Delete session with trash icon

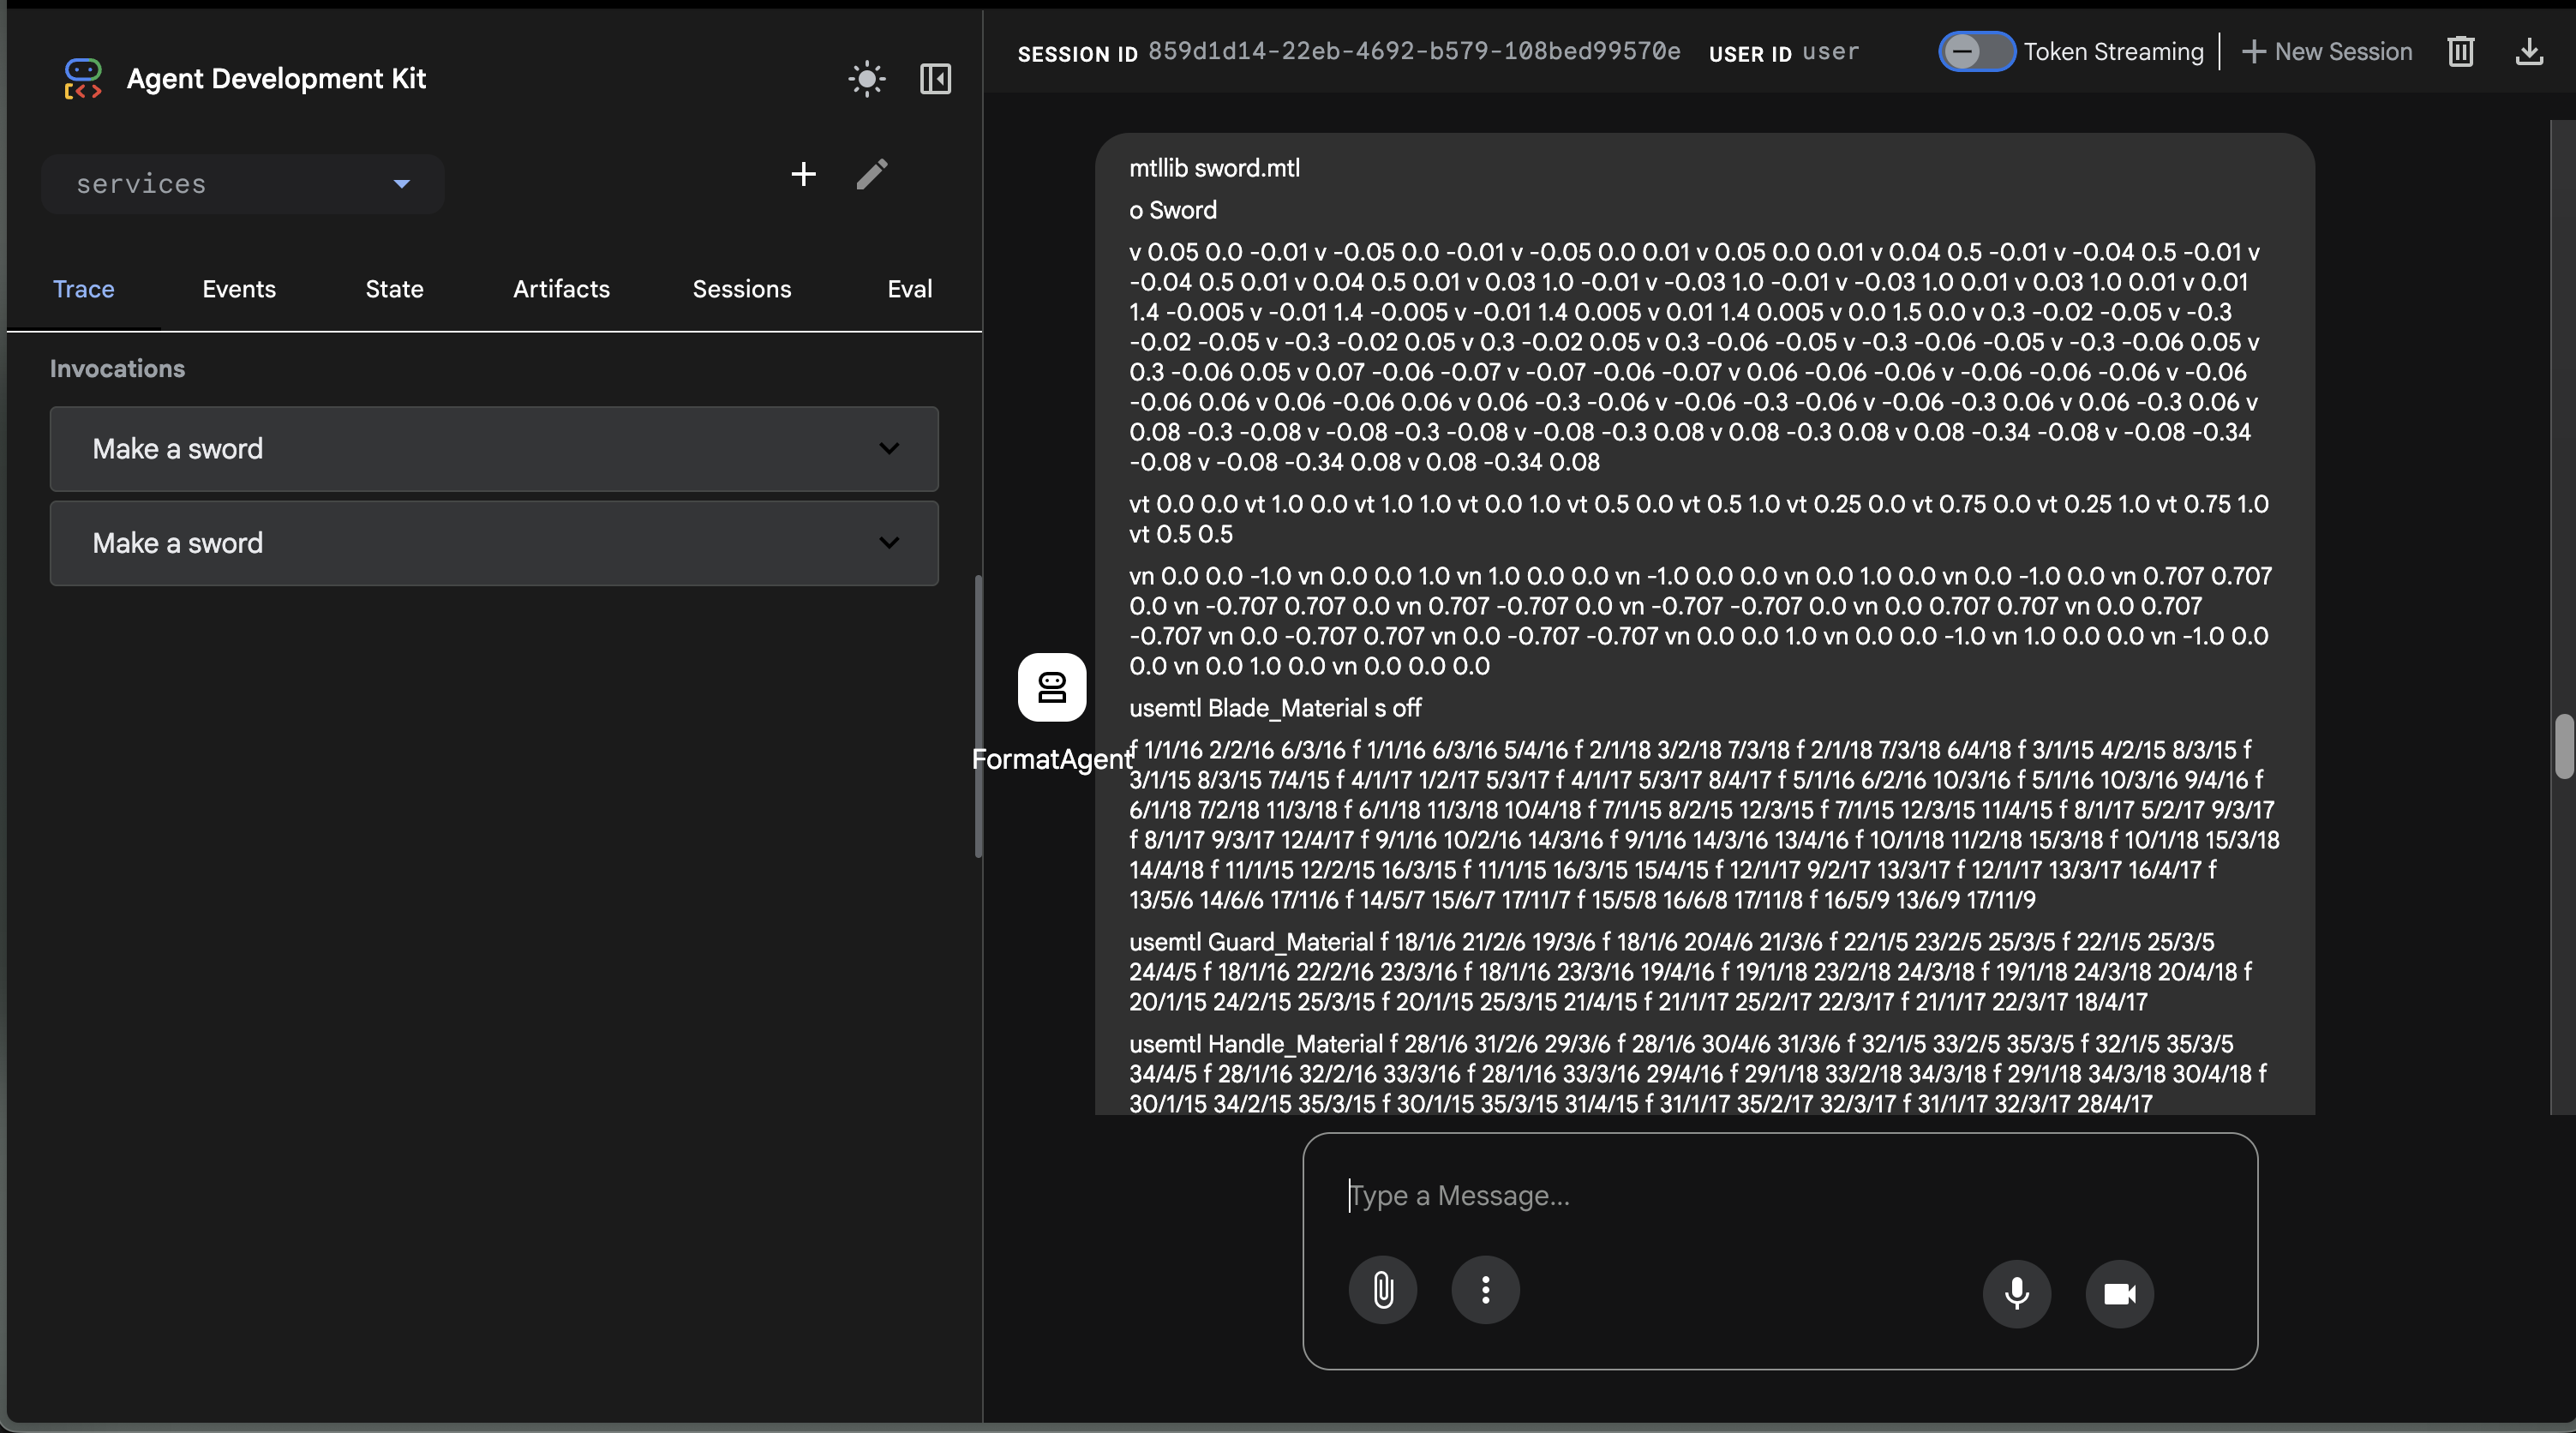2460,52
